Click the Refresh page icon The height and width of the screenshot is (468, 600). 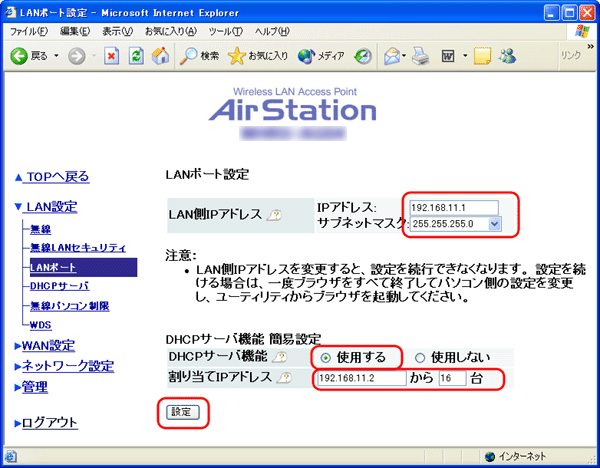(136, 56)
